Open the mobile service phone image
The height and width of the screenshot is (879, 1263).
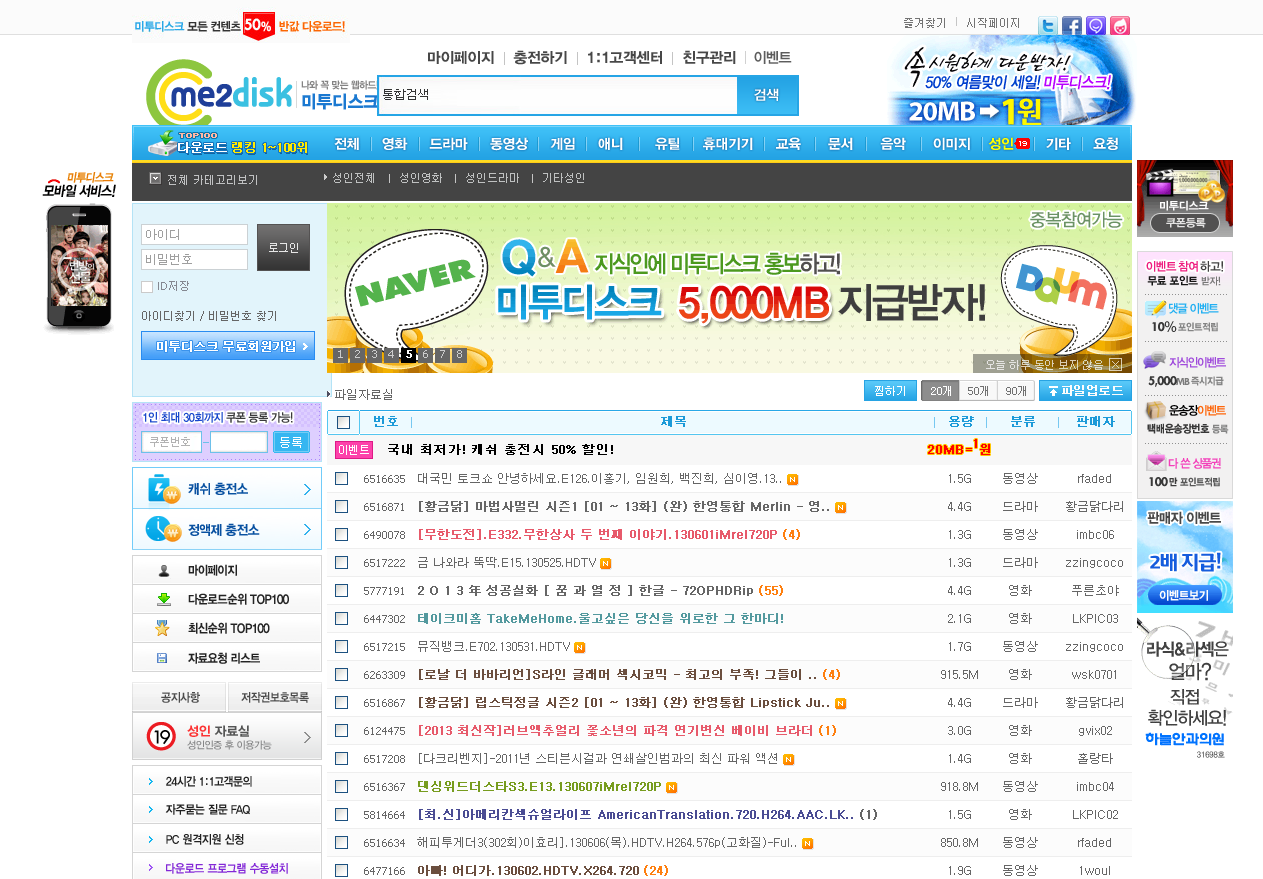[78, 267]
